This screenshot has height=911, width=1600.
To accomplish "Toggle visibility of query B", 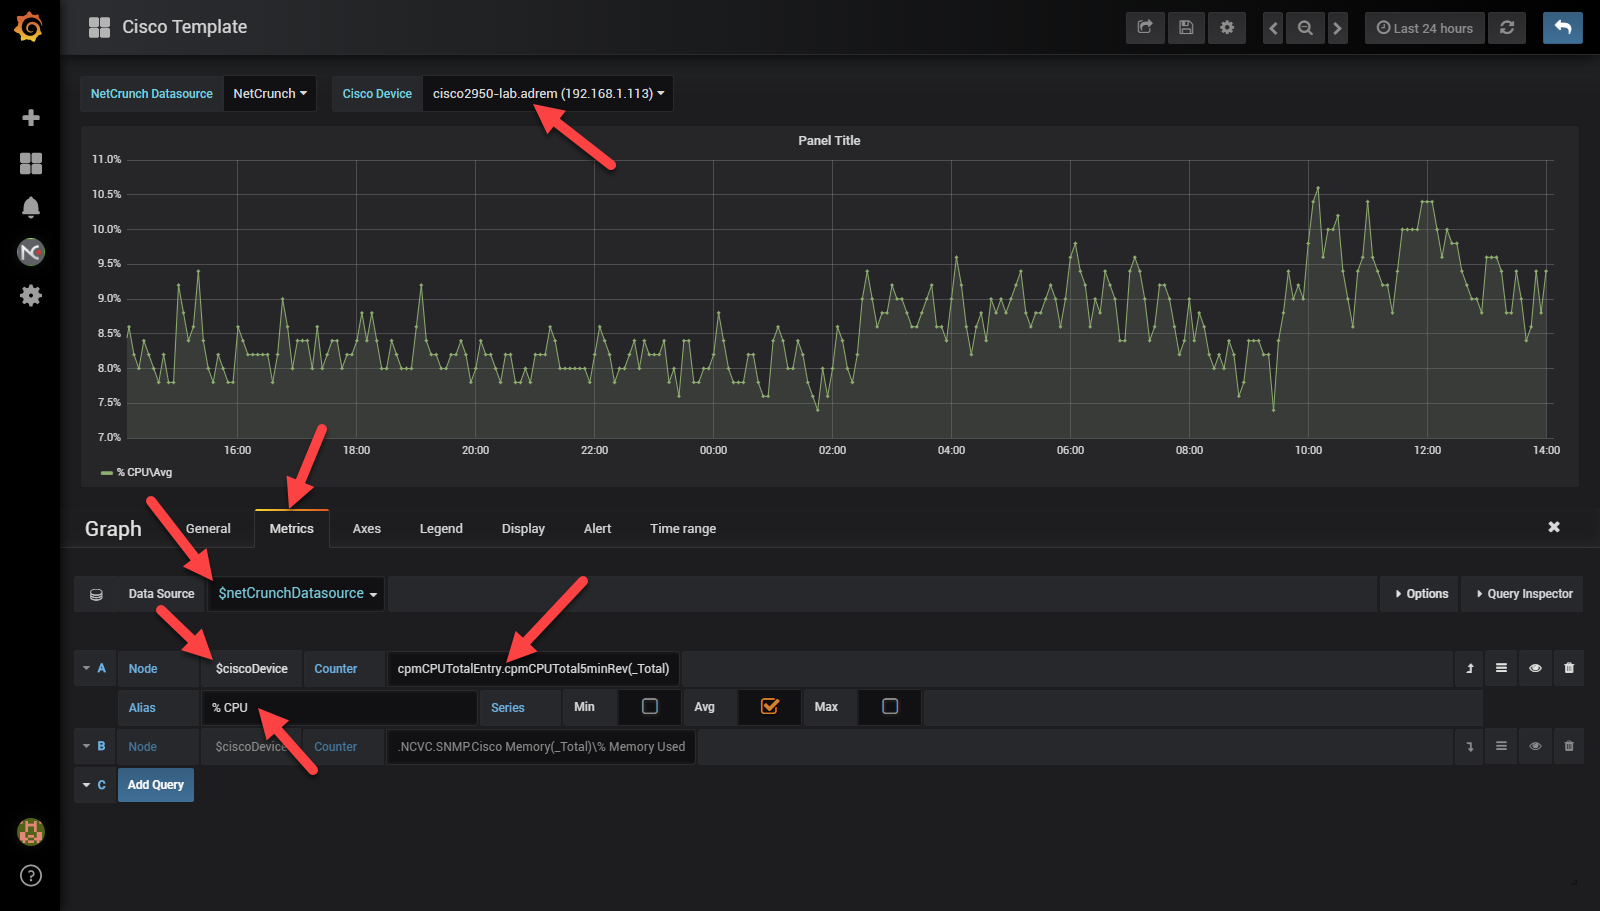I will (1535, 746).
